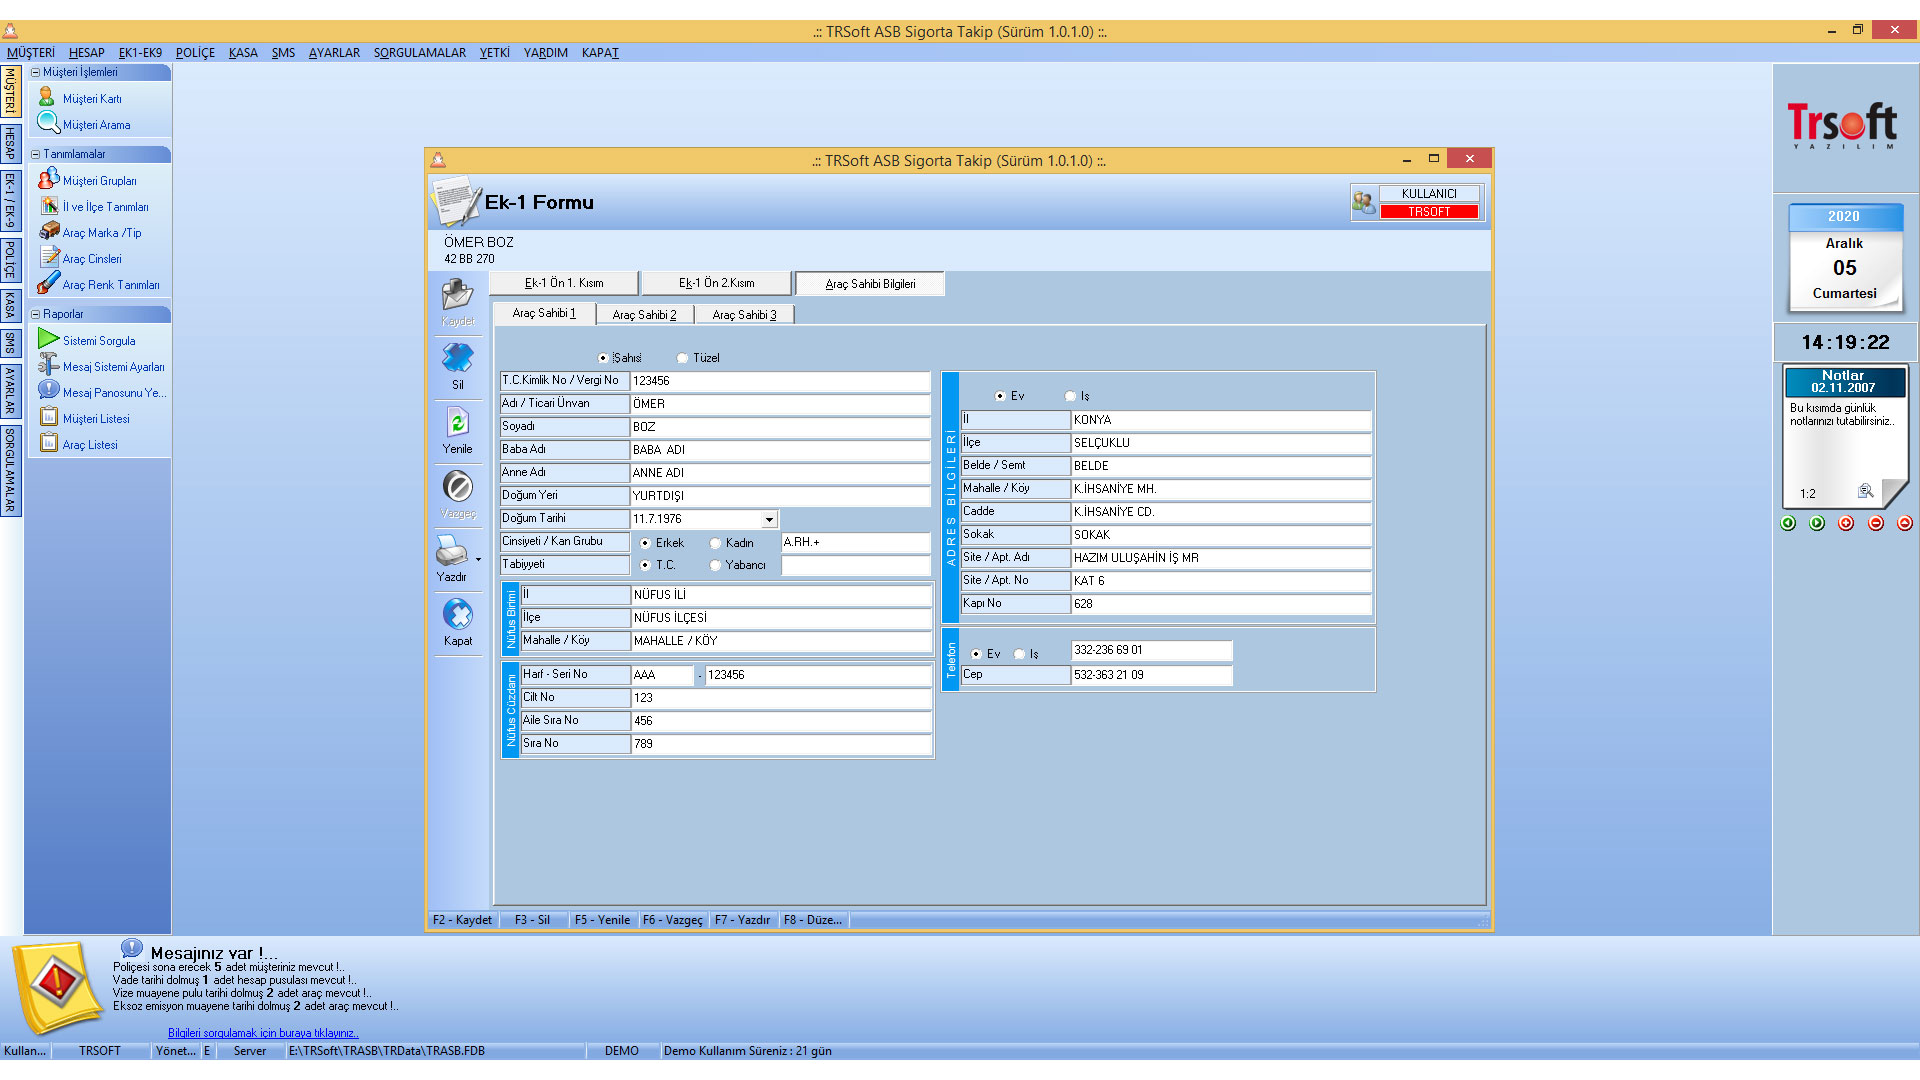
Task: Open Araç Marka/Tip icon
Action: (x=49, y=231)
